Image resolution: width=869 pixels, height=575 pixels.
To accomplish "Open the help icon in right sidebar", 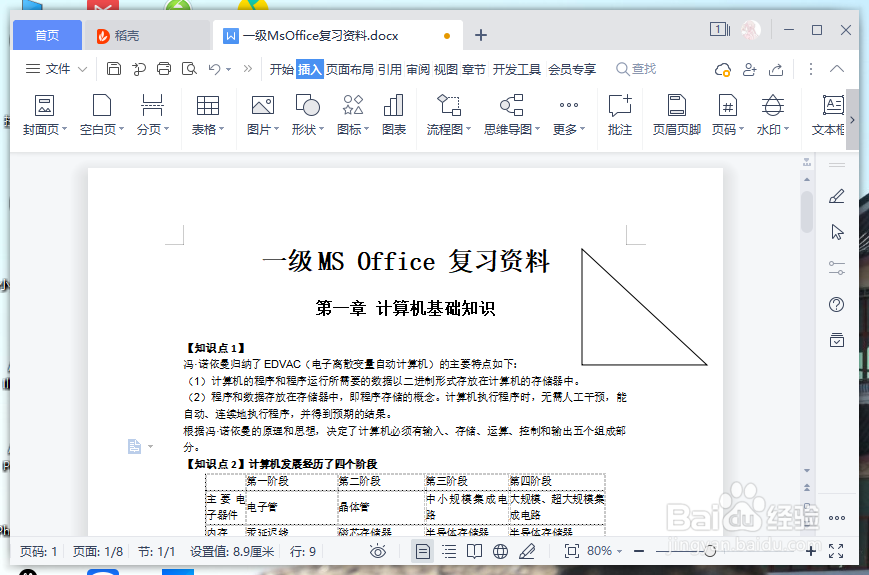I will click(836, 304).
